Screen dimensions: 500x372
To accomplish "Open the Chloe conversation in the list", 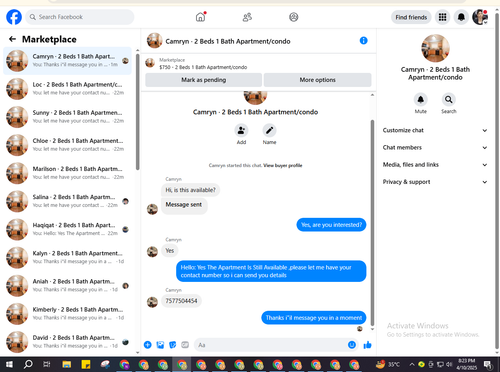I will click(68, 145).
